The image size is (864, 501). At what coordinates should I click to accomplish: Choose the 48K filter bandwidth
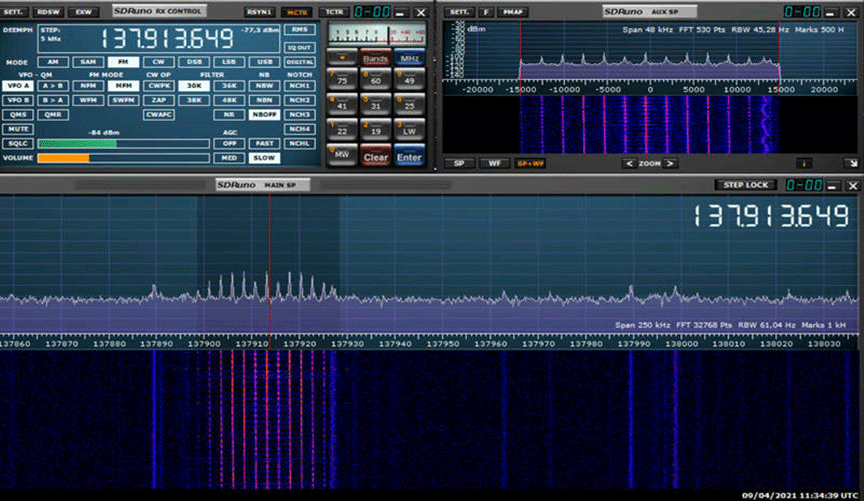[229, 100]
